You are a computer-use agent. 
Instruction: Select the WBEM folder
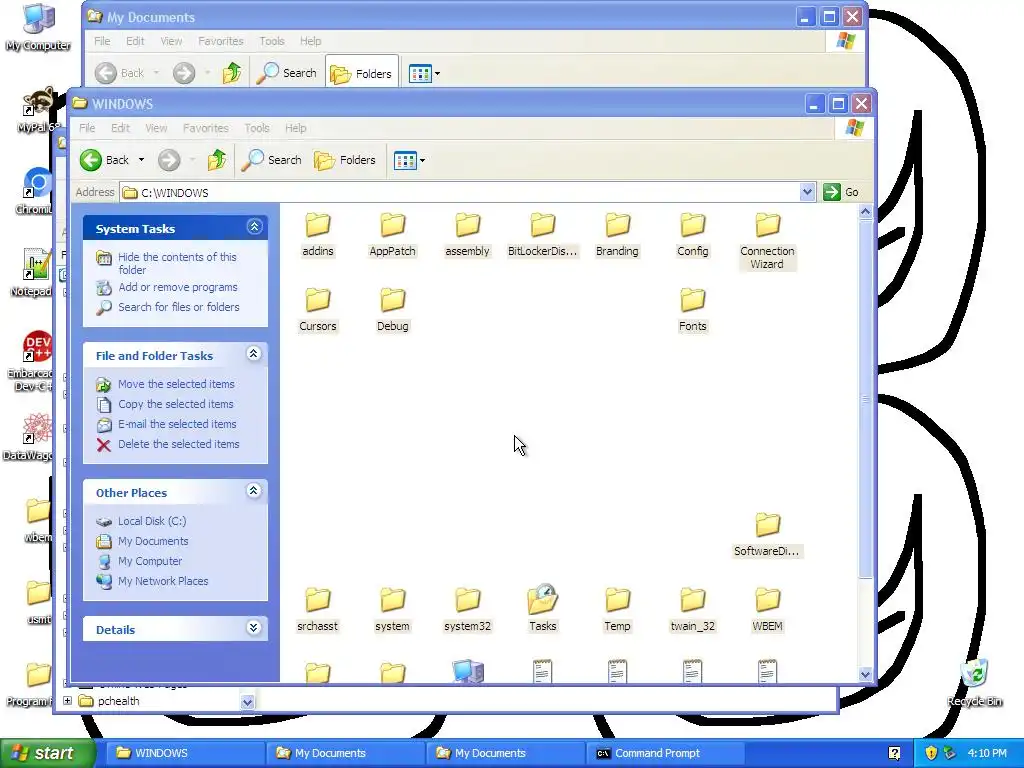(x=767, y=610)
